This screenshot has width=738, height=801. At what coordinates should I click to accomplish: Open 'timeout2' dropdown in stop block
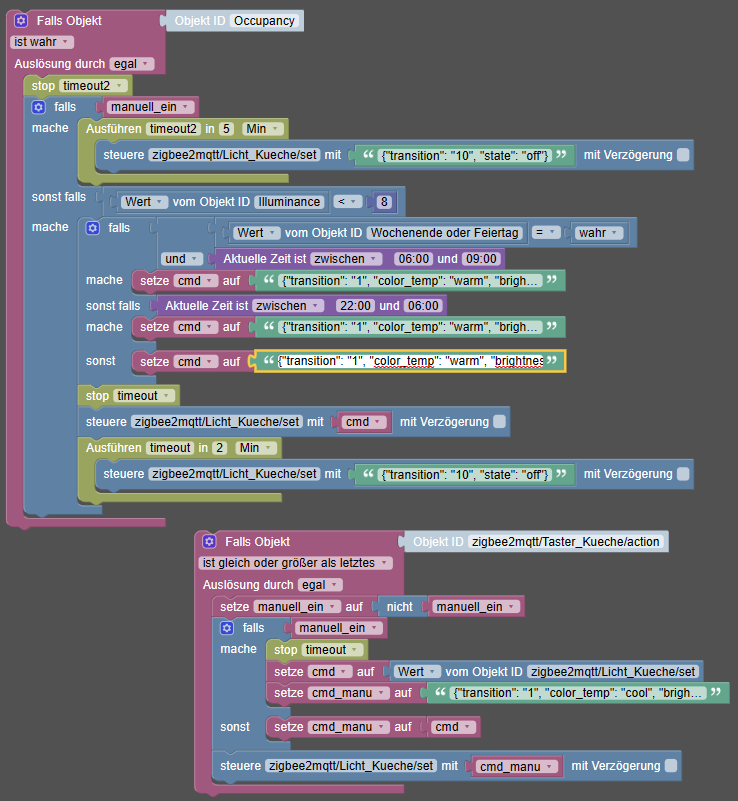(93, 86)
